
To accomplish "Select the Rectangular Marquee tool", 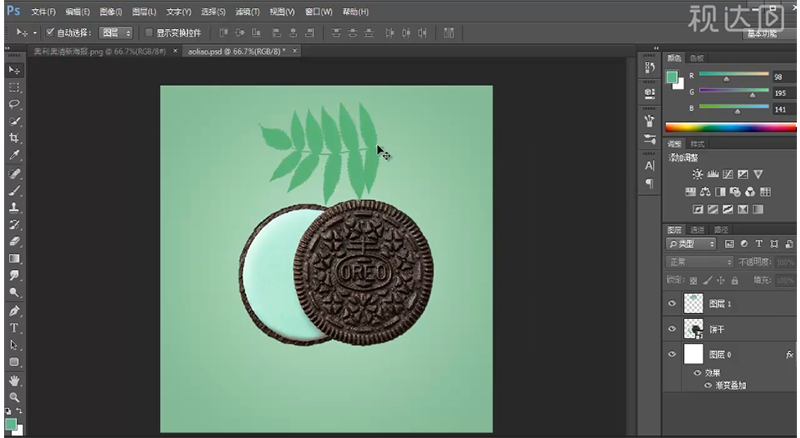I will pos(14,87).
